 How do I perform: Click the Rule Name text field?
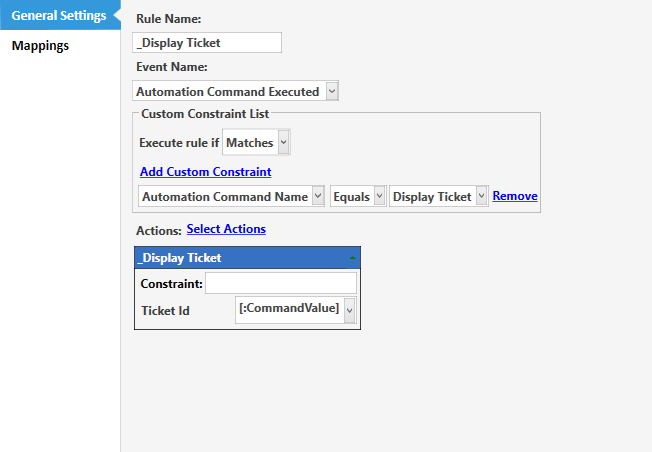pos(207,42)
